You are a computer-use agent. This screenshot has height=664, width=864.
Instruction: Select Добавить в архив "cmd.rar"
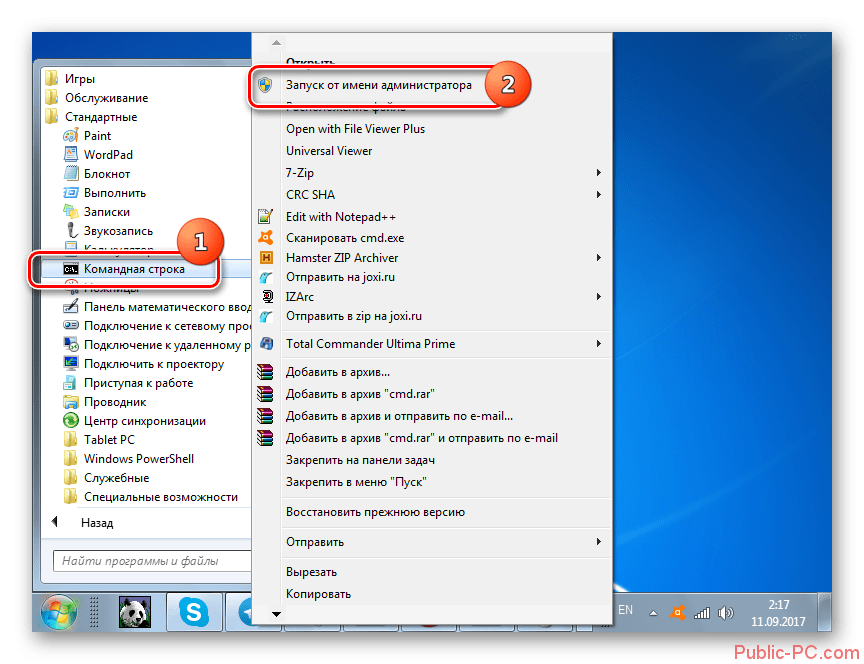tap(360, 394)
